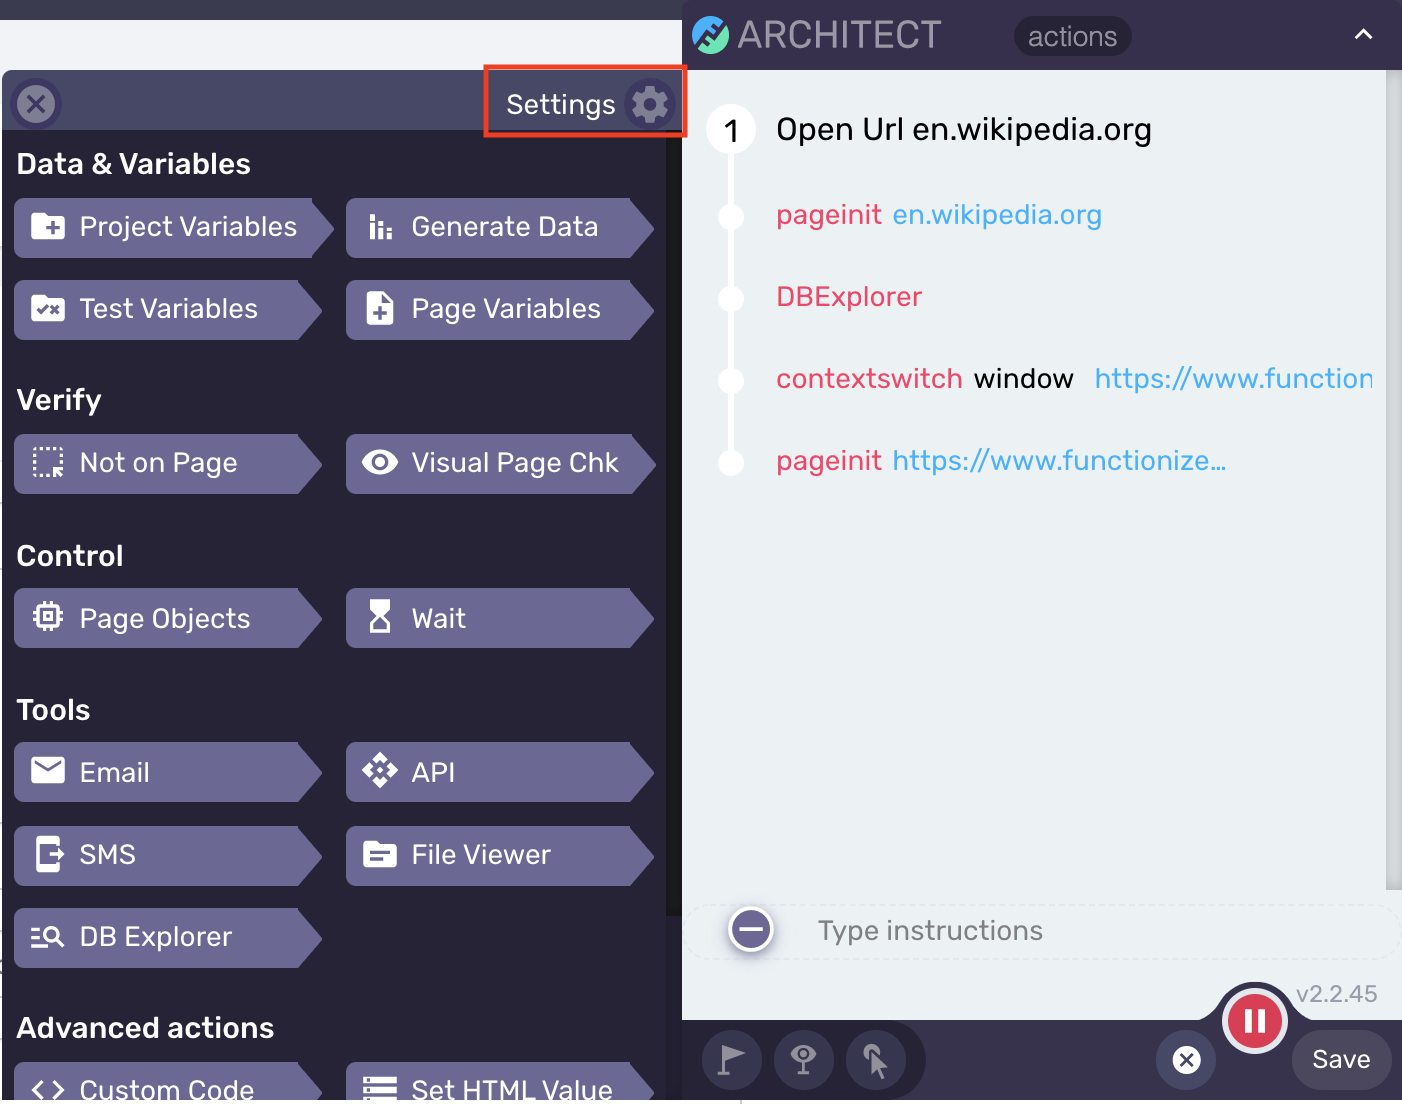Open Generate Data panel

click(499, 227)
